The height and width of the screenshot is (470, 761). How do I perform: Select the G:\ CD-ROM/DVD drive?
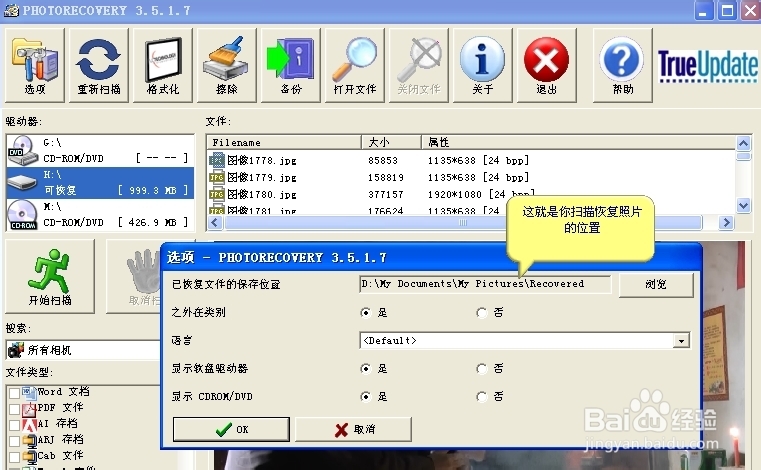pyautogui.click(x=100, y=151)
